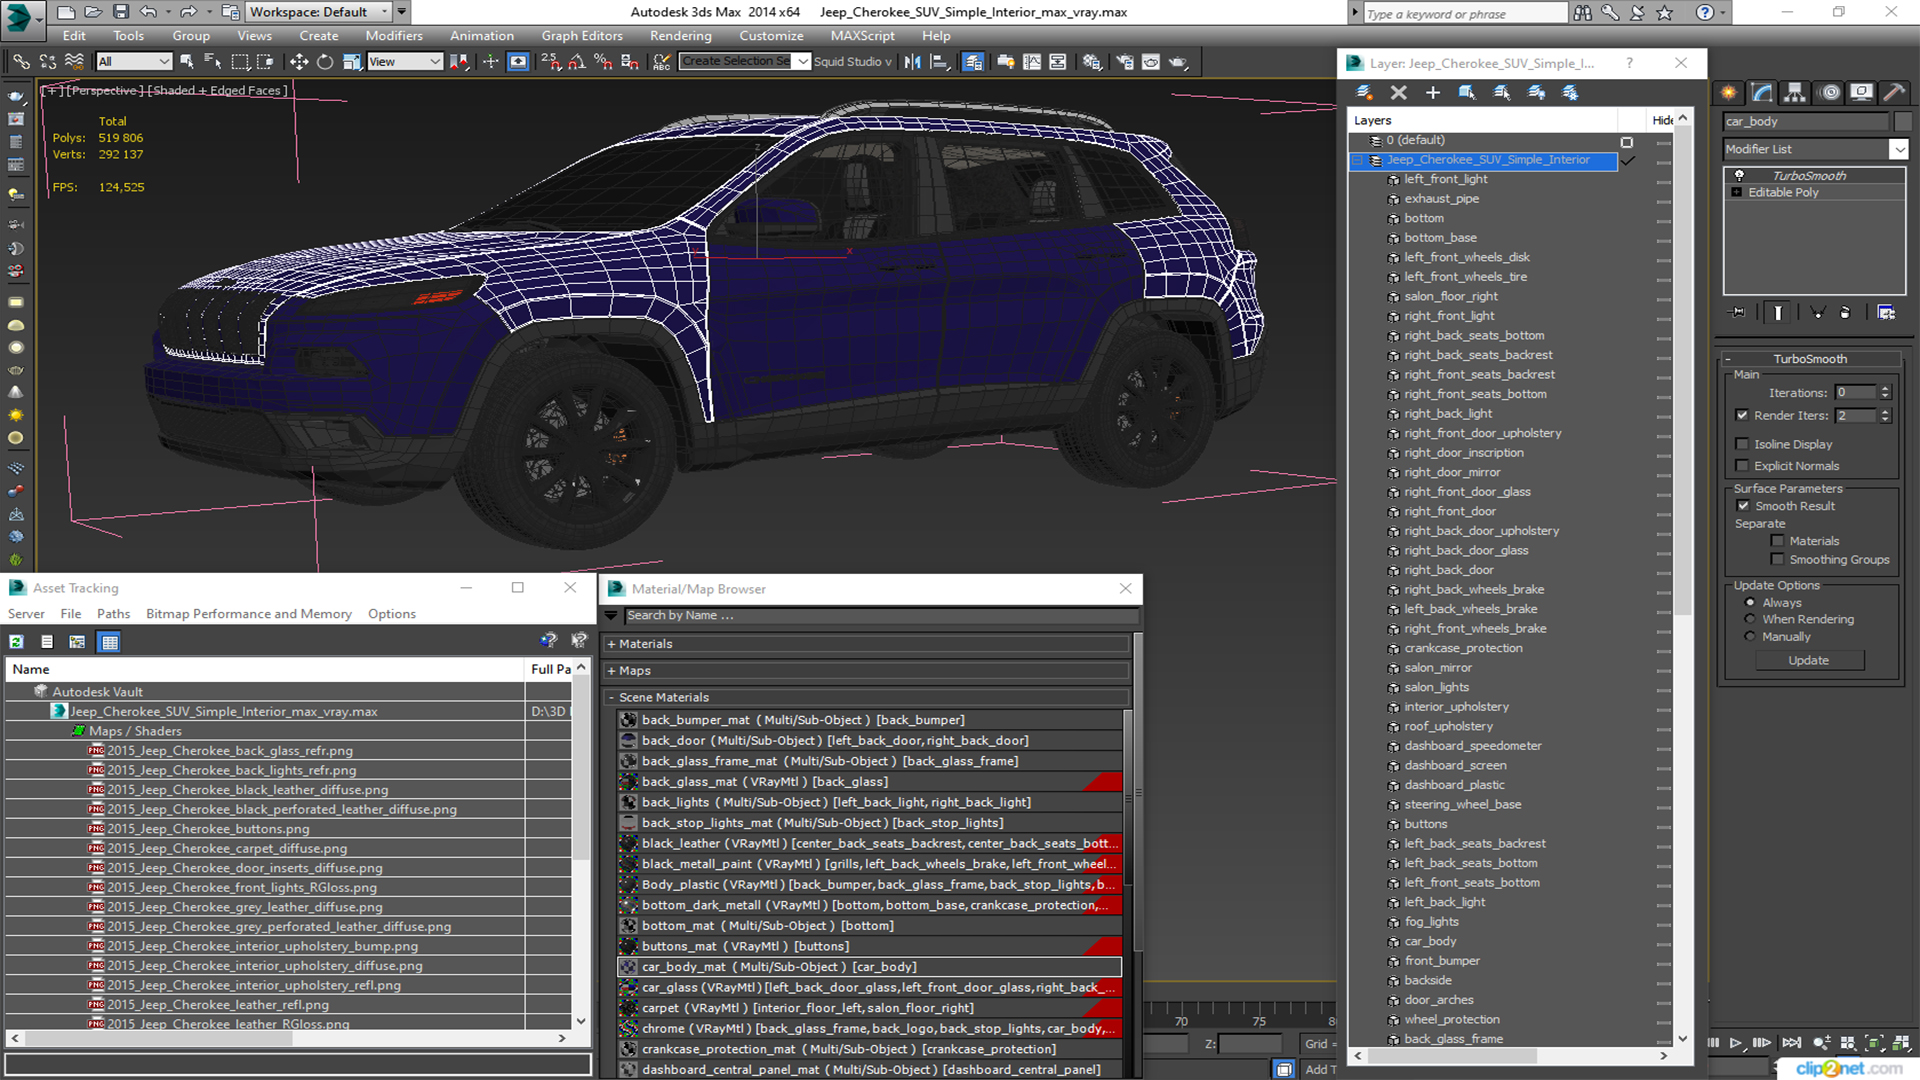
Task: Open reference coordinate View dropdown
Action: point(405,62)
